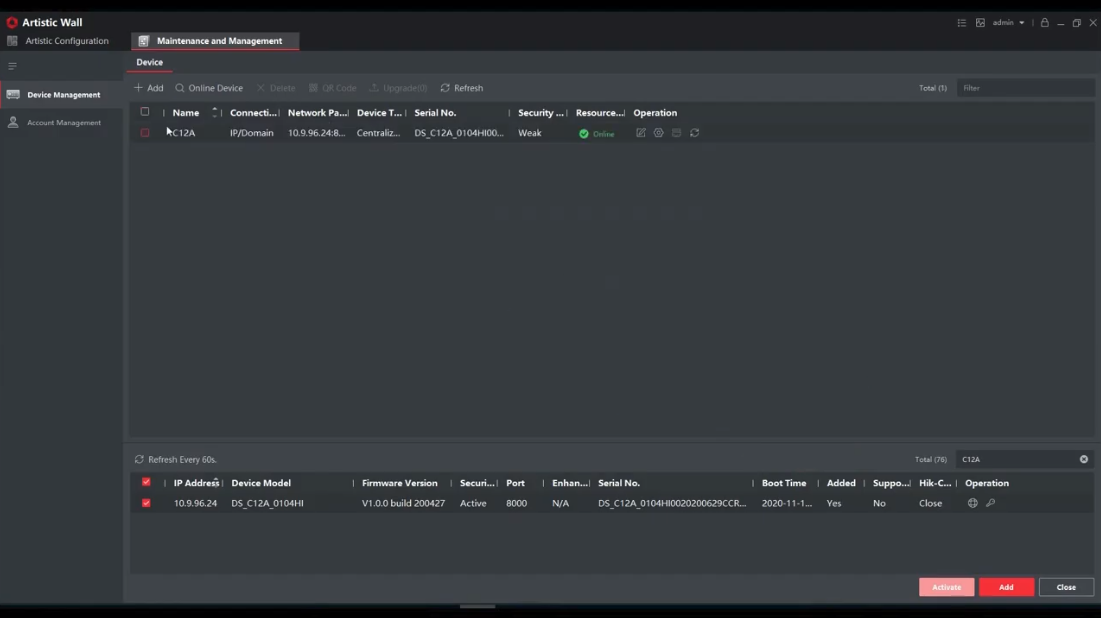Toggle the select-all checkbox in device list header
Viewport: 1101px width, 618px height.
click(145, 112)
